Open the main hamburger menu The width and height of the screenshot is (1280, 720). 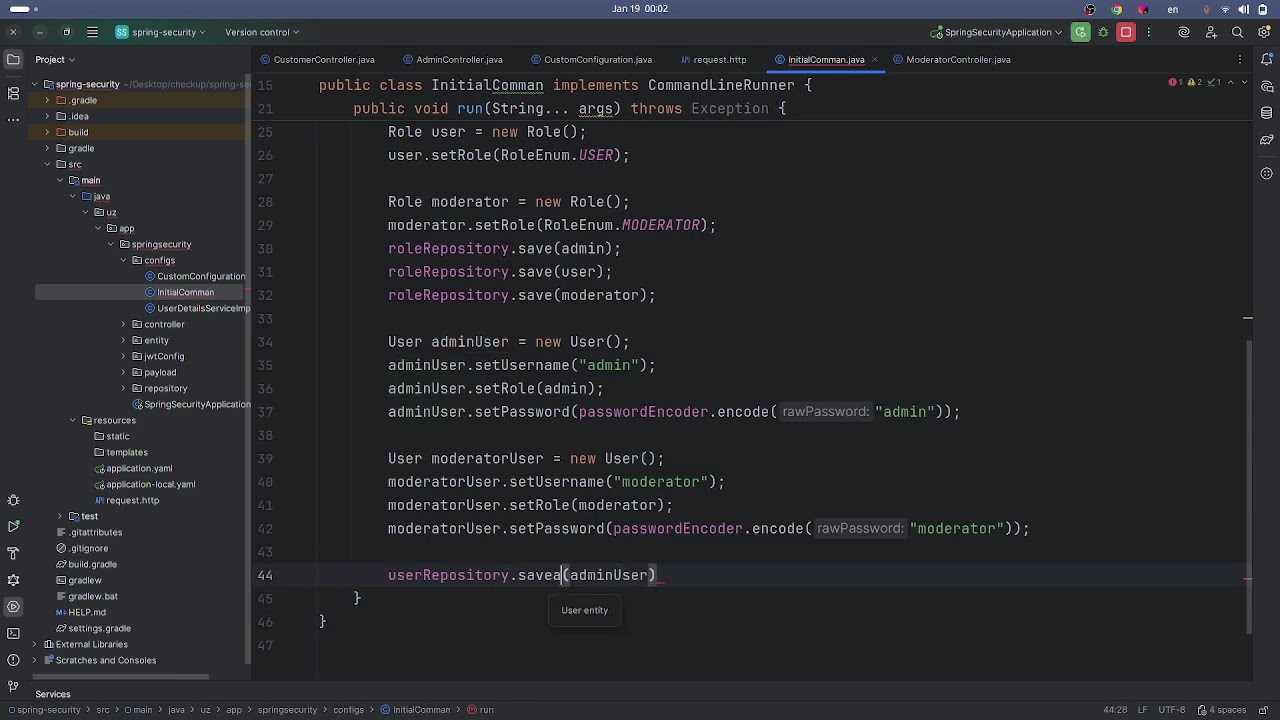92,32
